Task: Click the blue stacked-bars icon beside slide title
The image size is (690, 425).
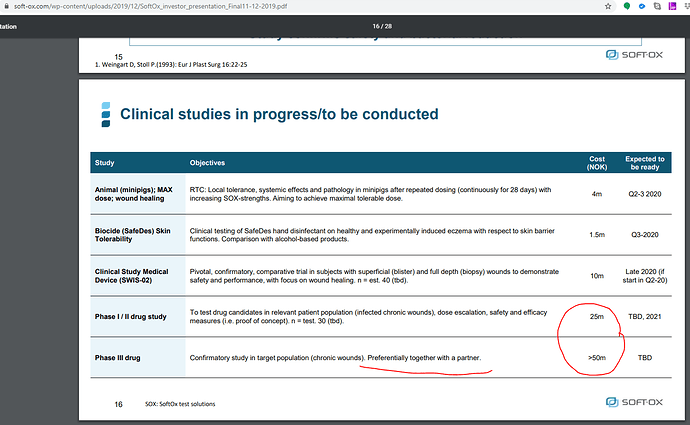Action: click(x=106, y=115)
